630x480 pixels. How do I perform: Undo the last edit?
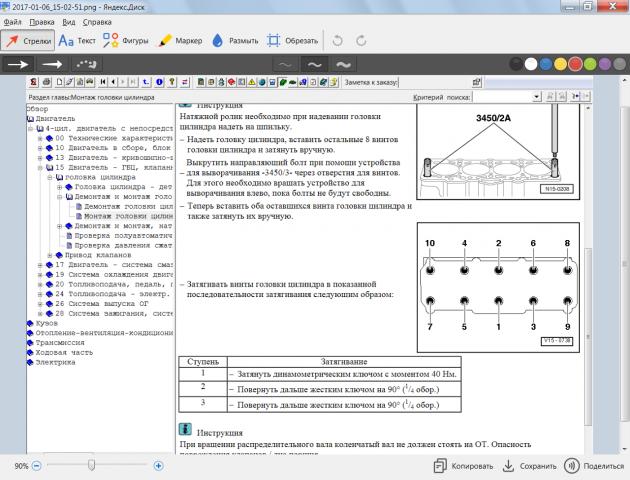[x=338, y=41]
